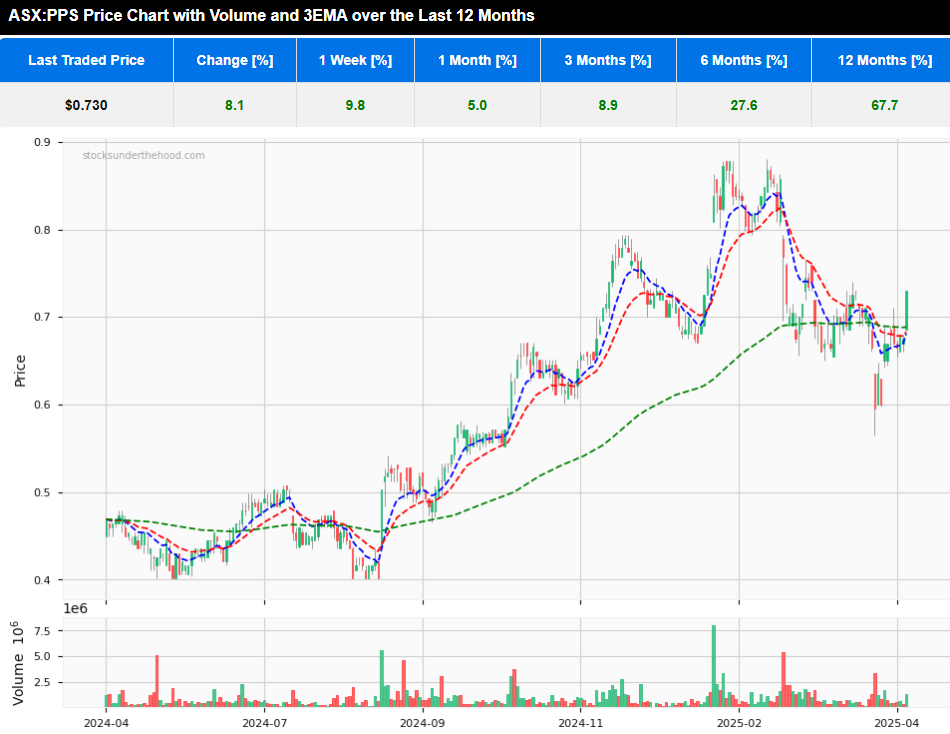Image resolution: width=950 pixels, height=734 pixels.
Task: Click the 2025-04 date axis label
Action: click(x=897, y=723)
